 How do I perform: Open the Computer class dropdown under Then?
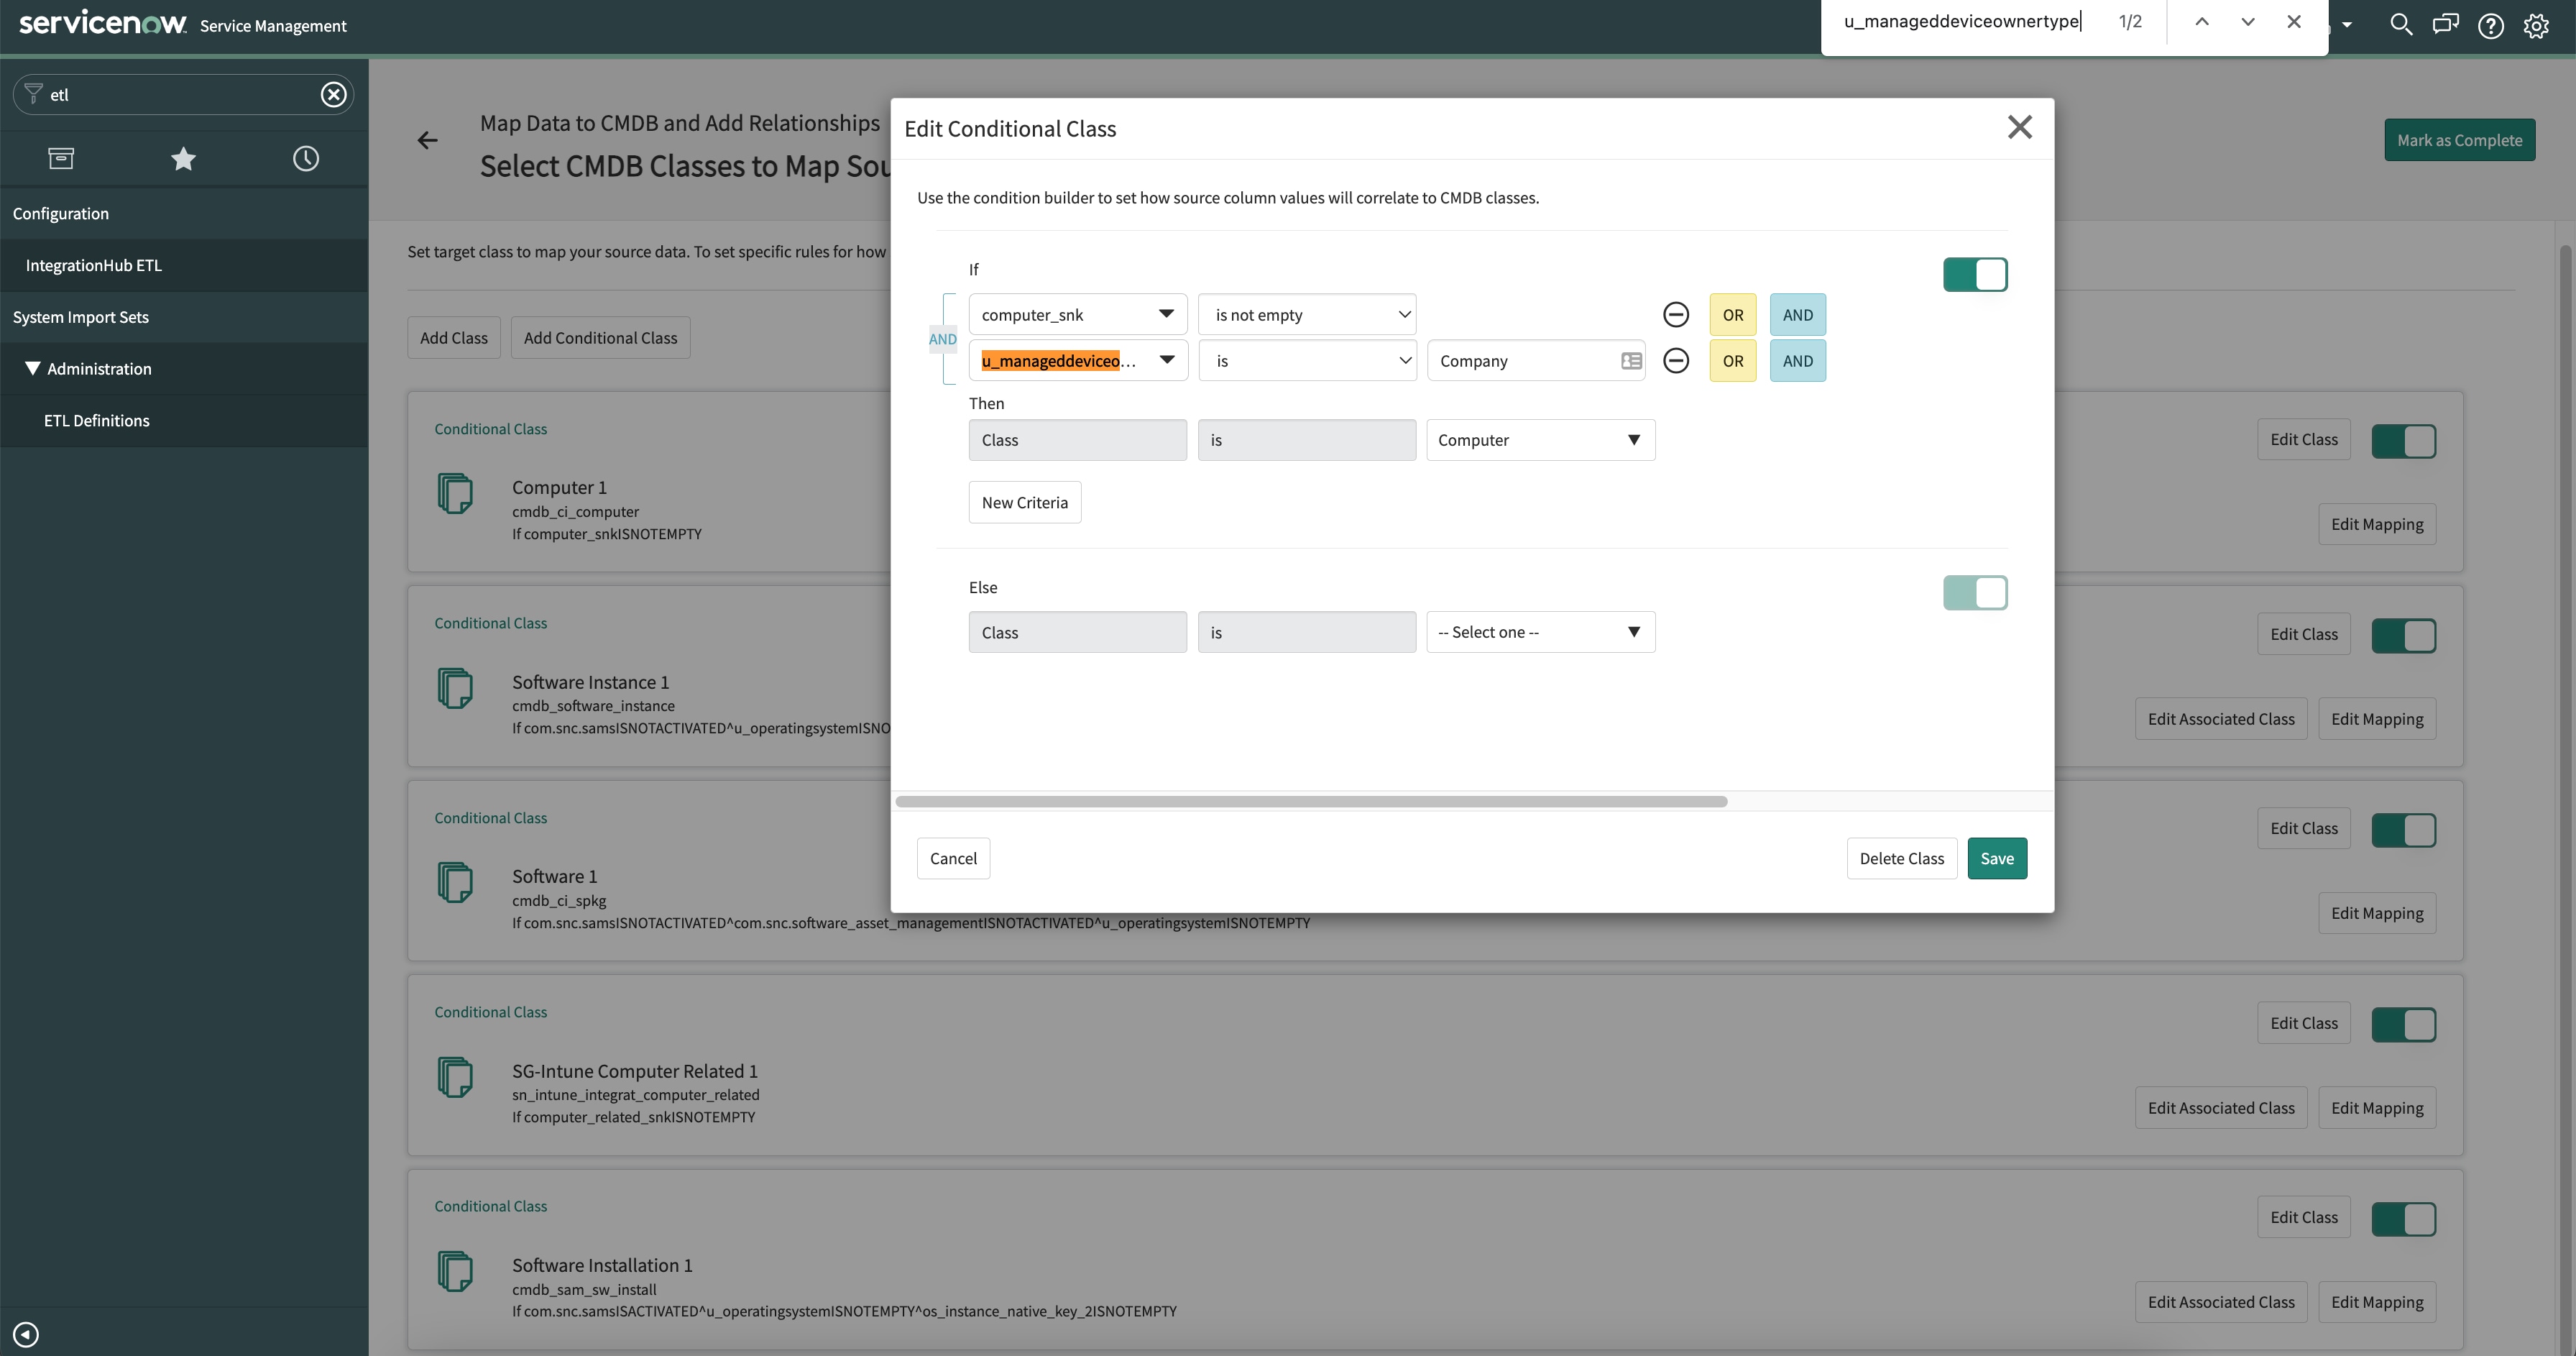point(1540,440)
